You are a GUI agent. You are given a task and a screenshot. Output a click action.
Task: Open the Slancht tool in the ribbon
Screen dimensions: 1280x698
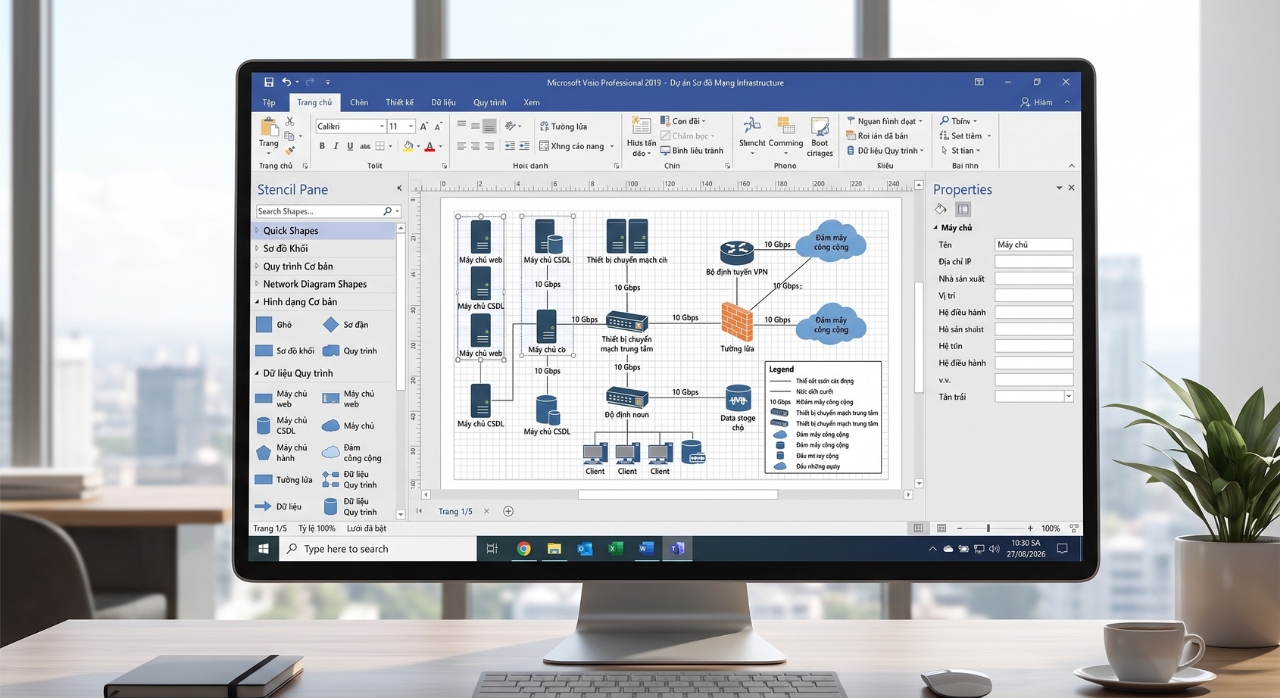[752, 135]
